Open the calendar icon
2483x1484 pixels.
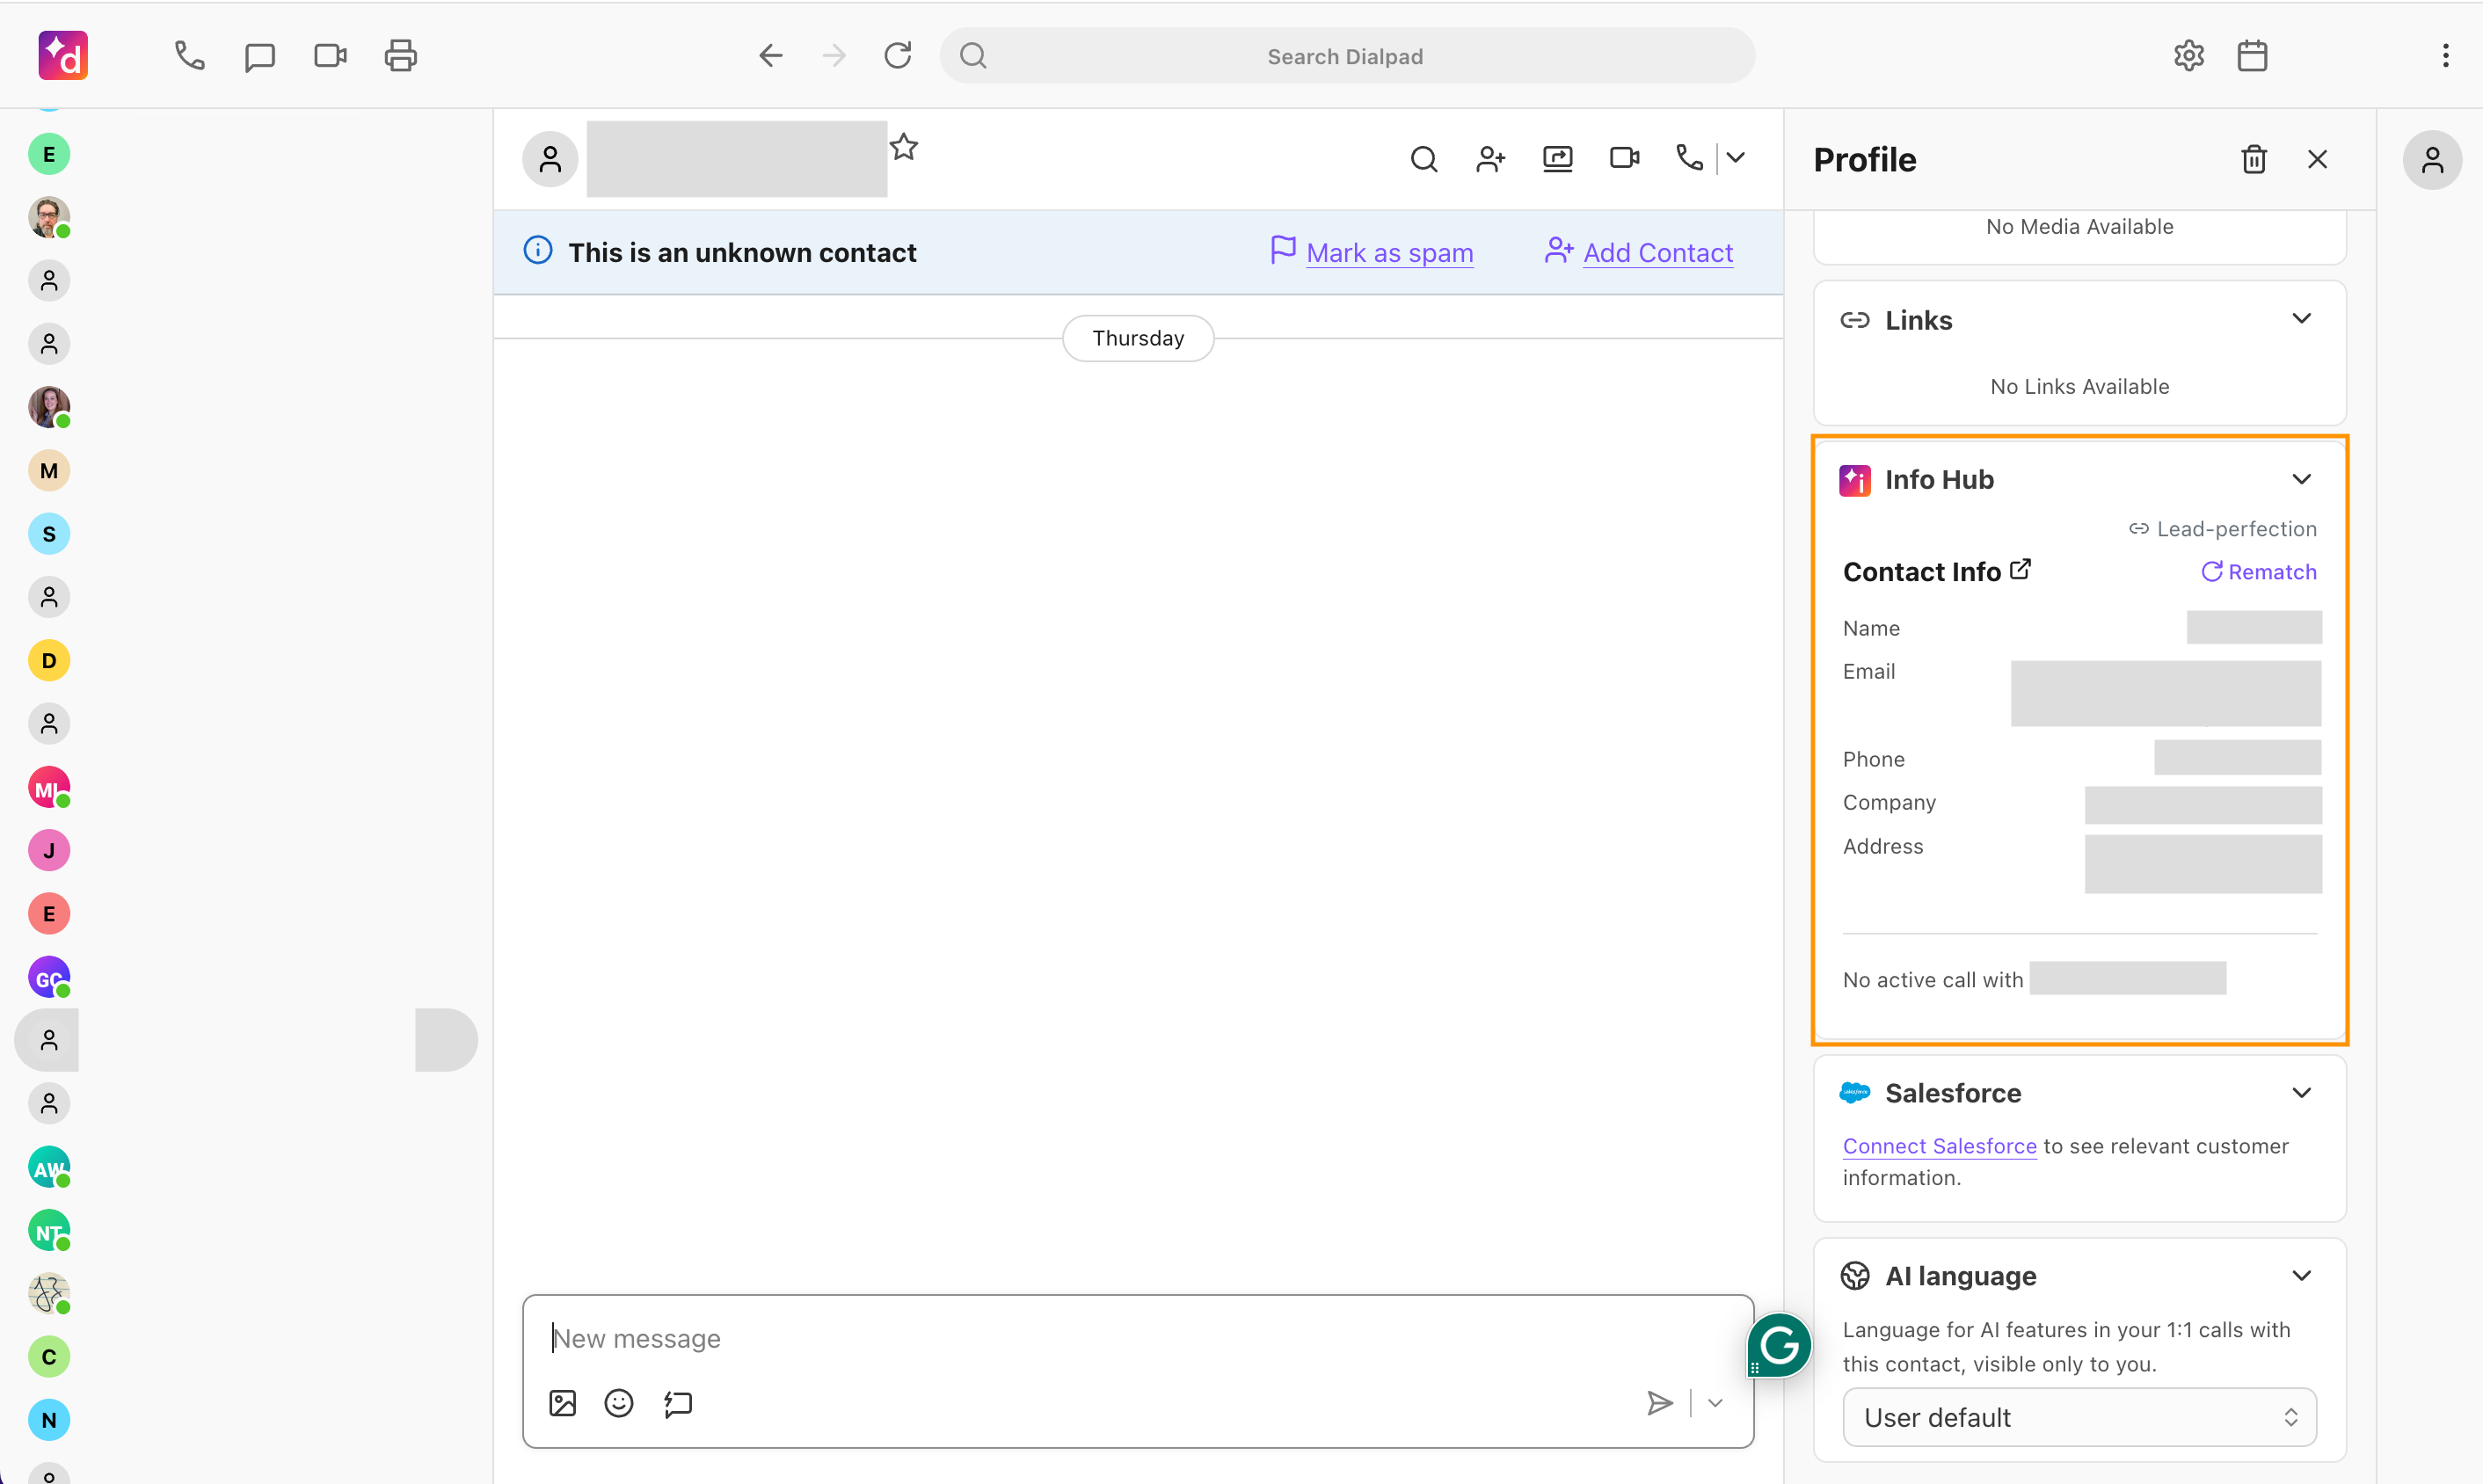2252,56
